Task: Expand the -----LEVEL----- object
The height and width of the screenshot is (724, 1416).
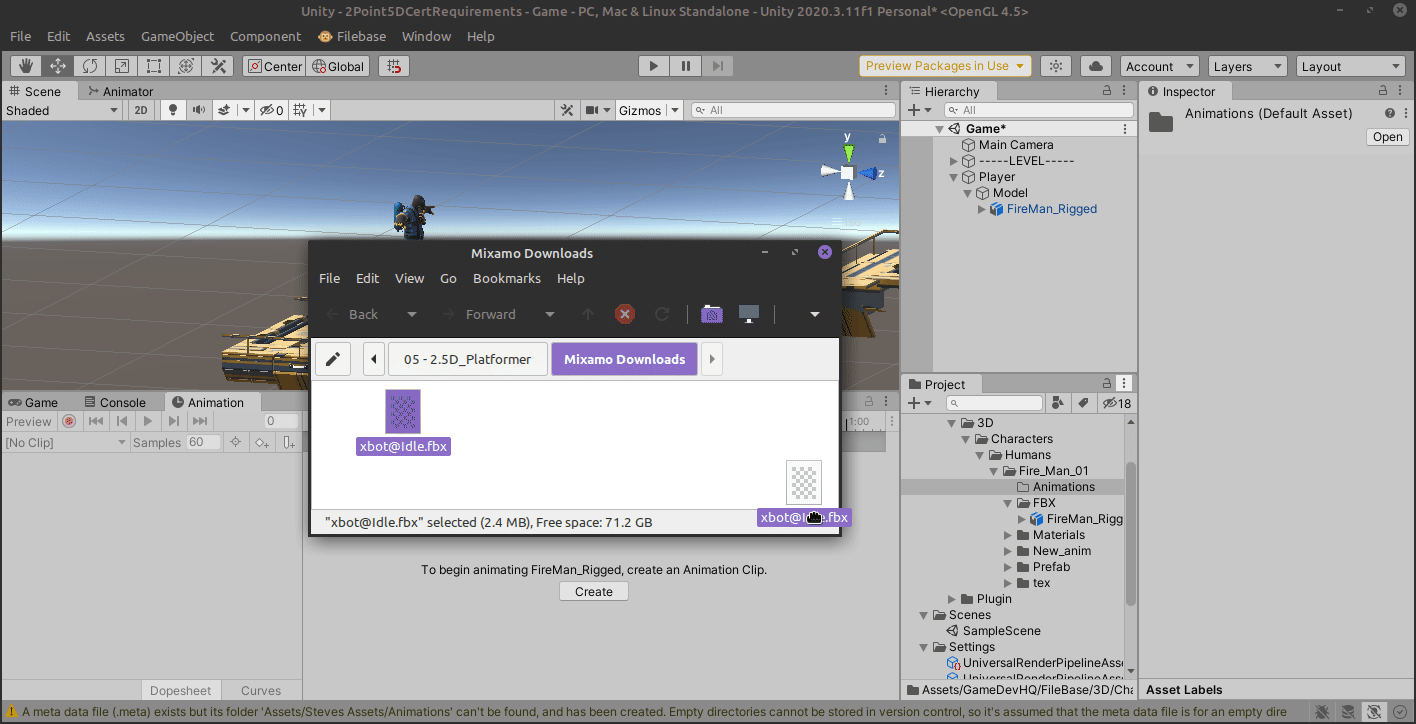Action: point(954,161)
